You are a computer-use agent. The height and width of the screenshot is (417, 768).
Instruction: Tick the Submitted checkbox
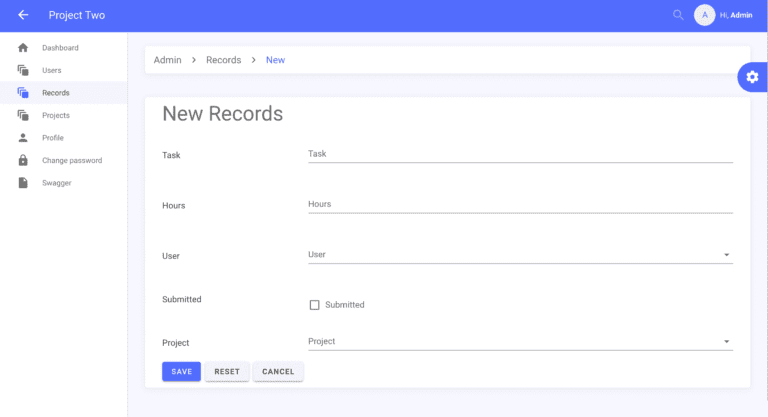(314, 305)
